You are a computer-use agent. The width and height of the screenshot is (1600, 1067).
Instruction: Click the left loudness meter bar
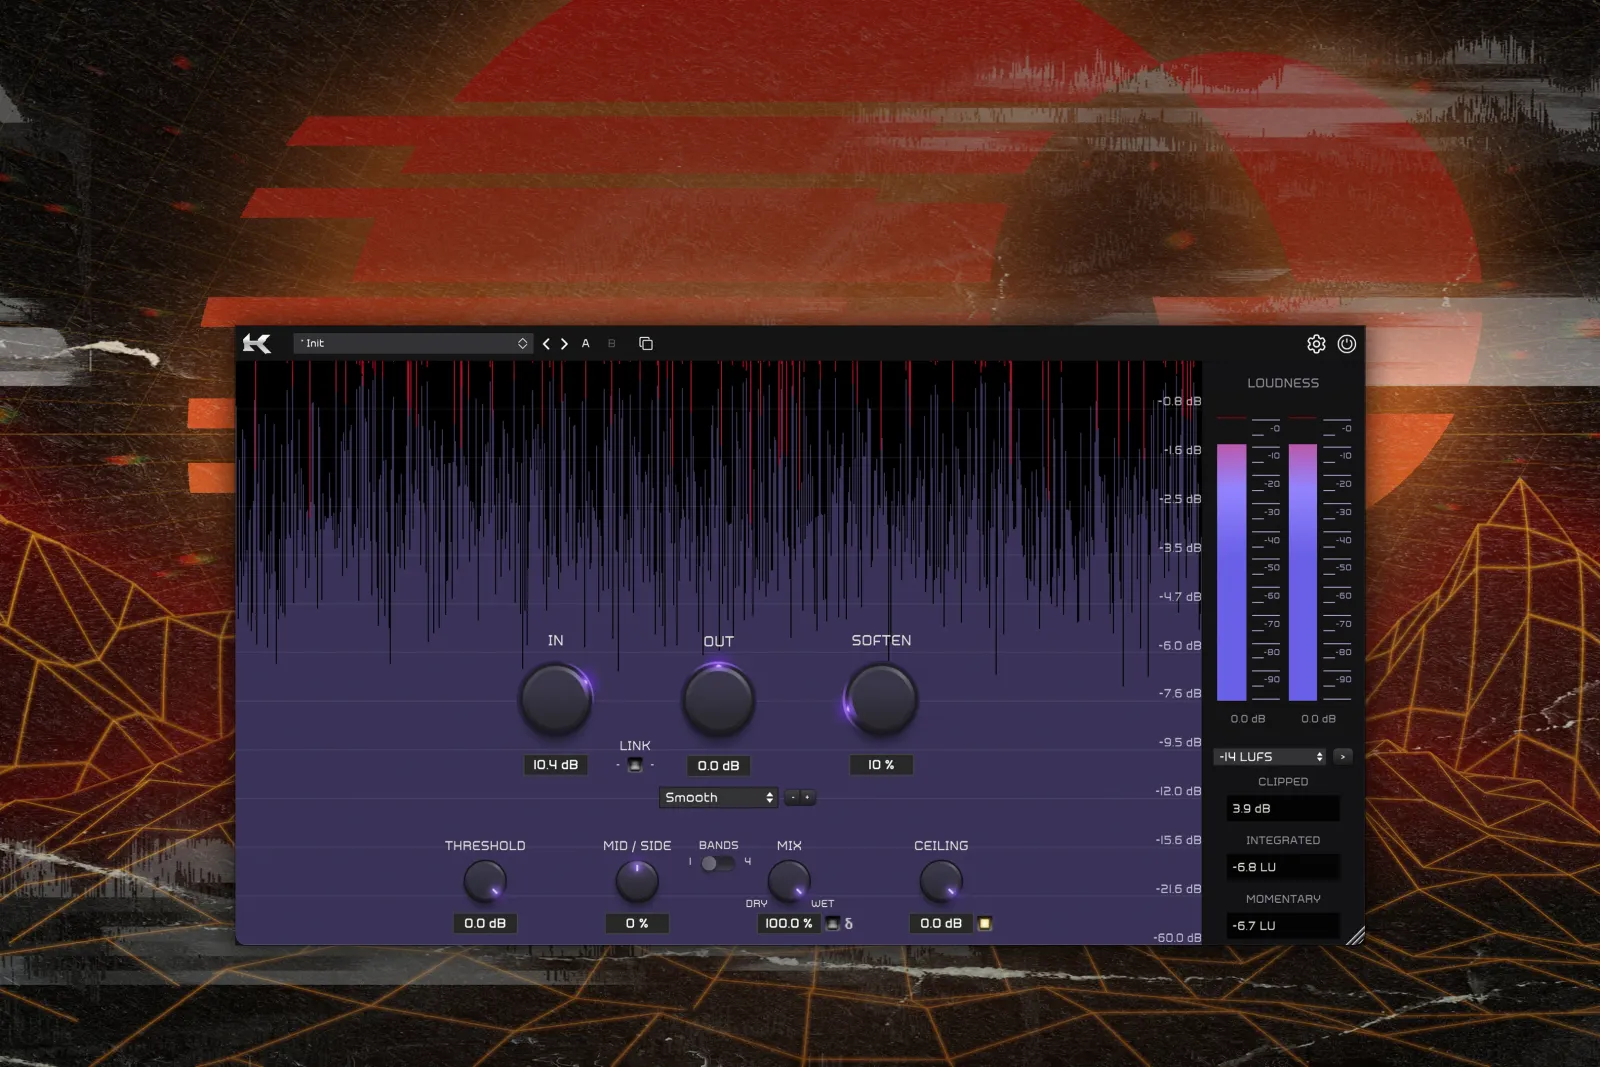pos(1232,572)
